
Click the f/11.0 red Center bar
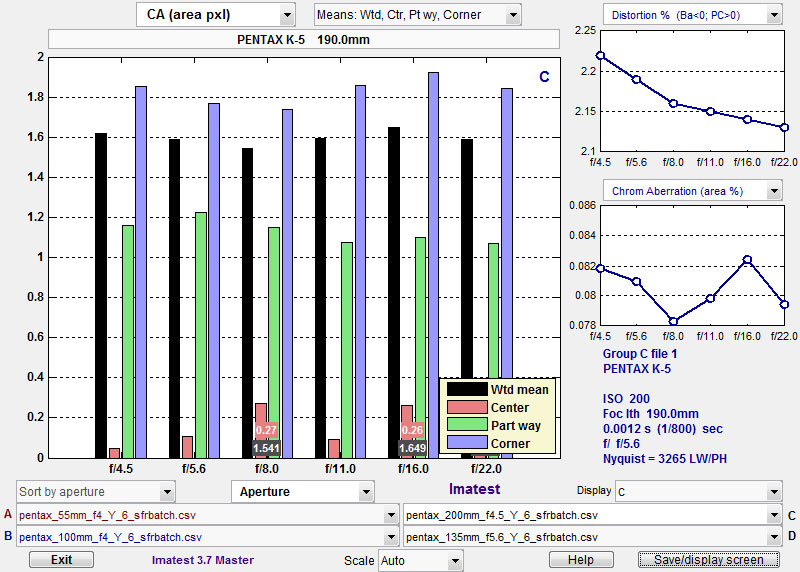334,449
